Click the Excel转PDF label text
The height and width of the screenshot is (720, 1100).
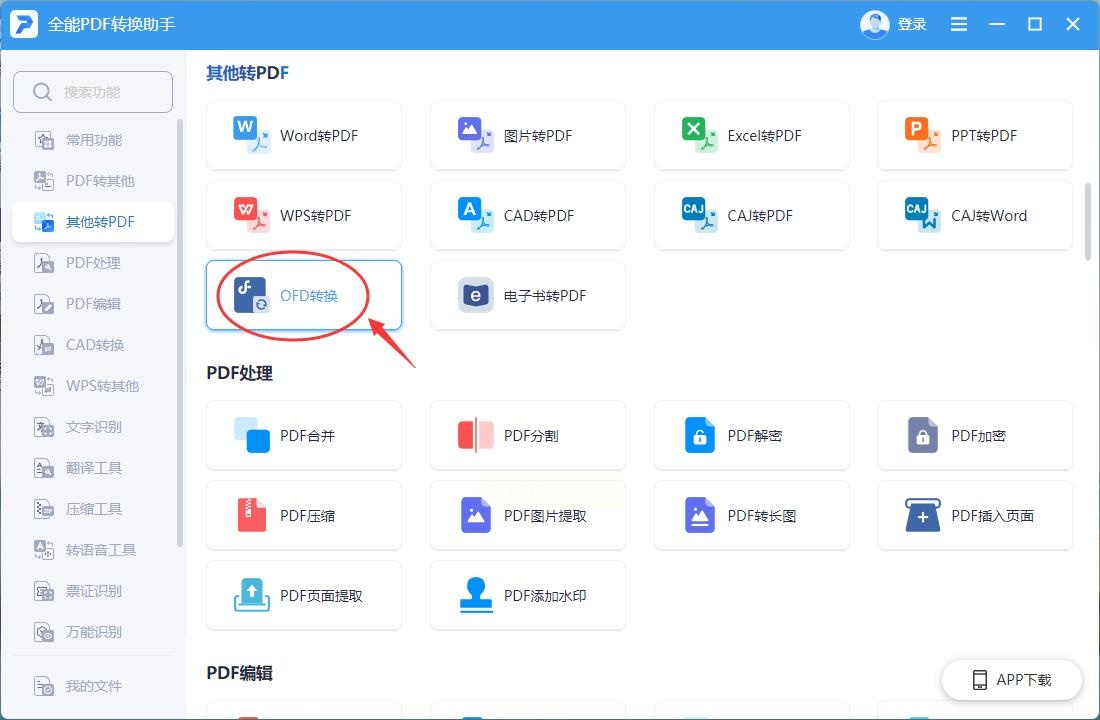(x=765, y=135)
